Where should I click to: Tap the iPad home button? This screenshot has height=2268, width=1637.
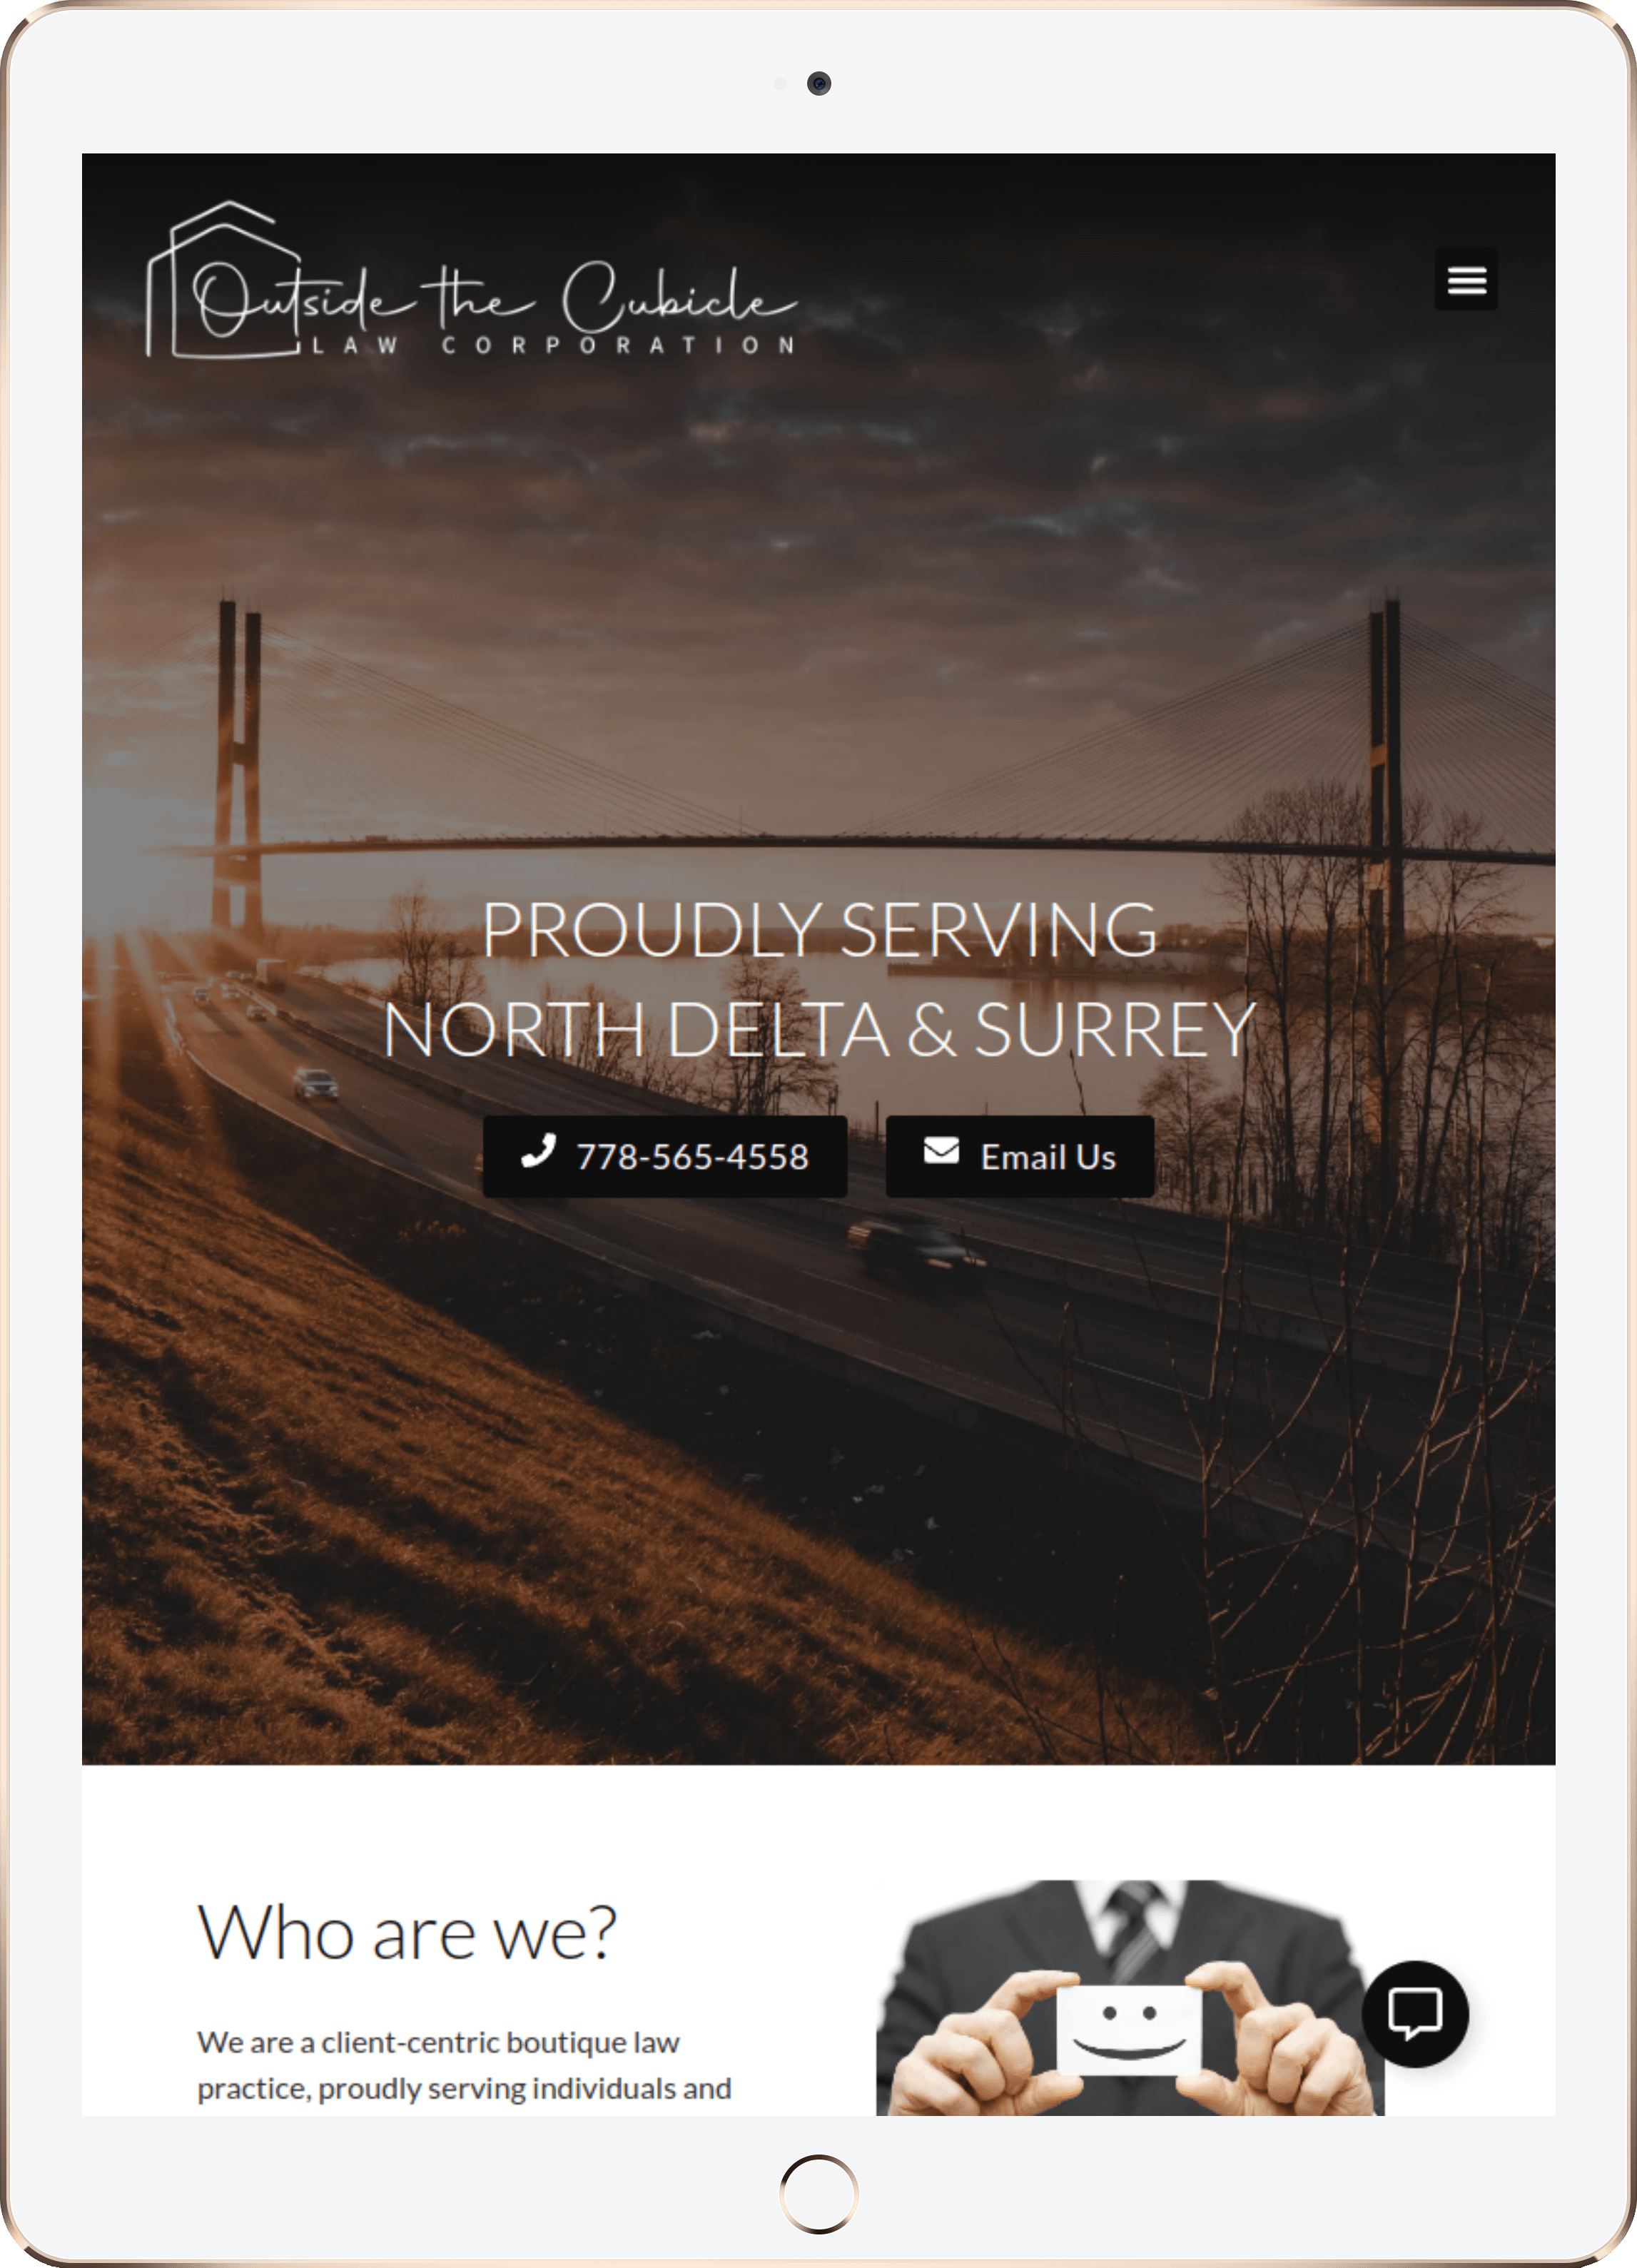[x=818, y=2193]
